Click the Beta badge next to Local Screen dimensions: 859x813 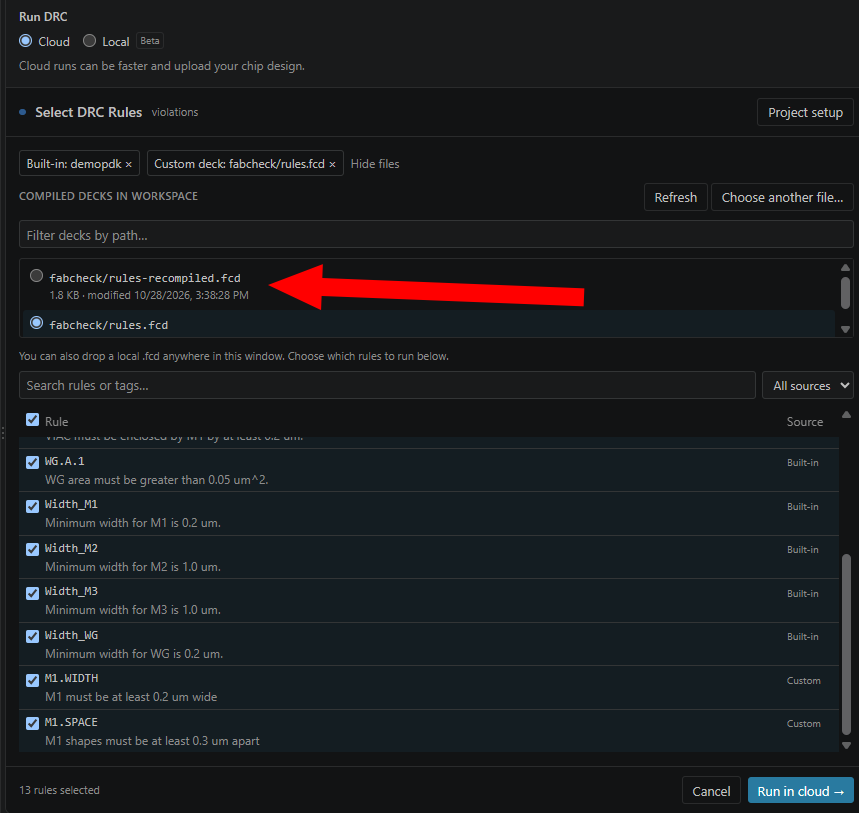[150, 41]
